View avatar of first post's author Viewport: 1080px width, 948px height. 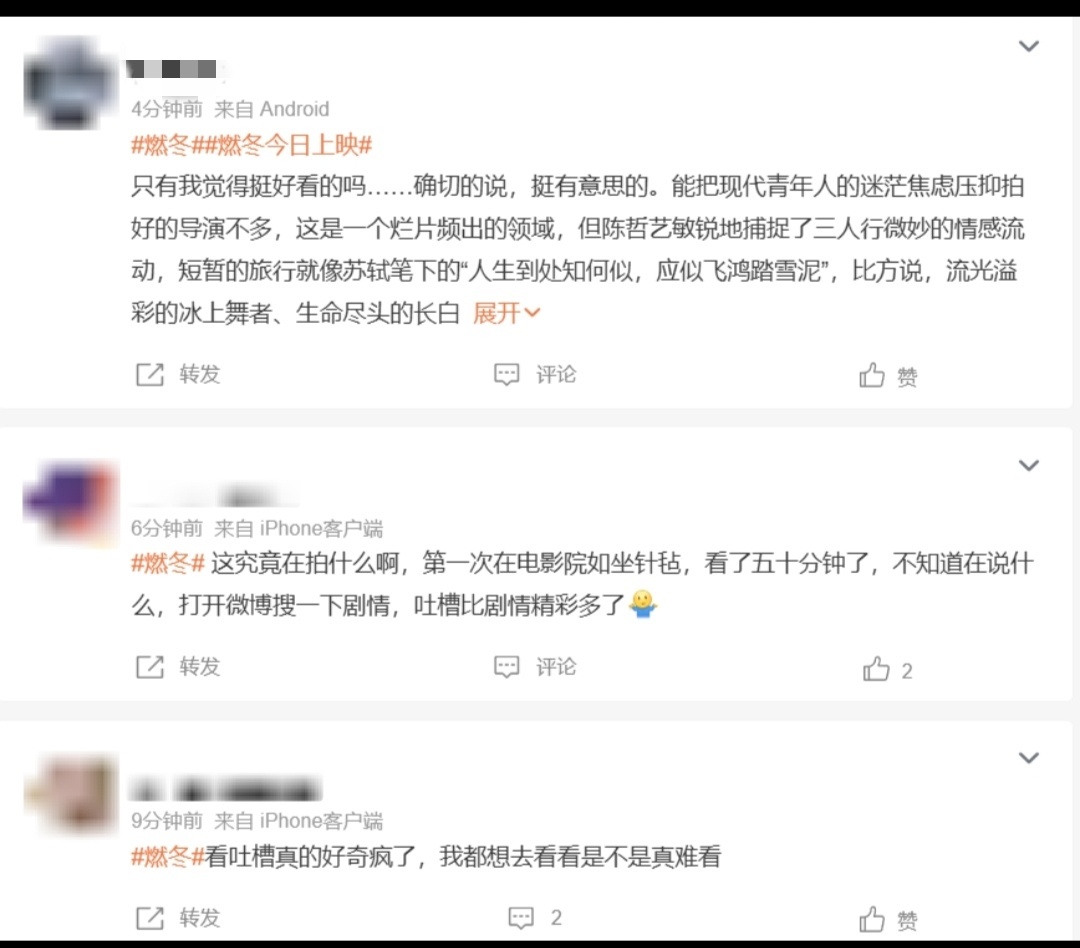69,83
